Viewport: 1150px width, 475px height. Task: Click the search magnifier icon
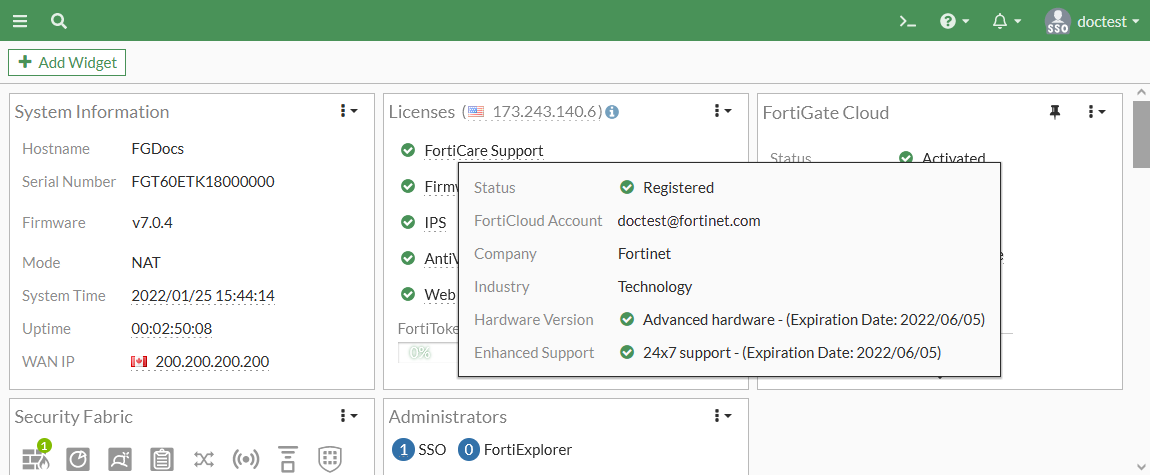[59, 21]
